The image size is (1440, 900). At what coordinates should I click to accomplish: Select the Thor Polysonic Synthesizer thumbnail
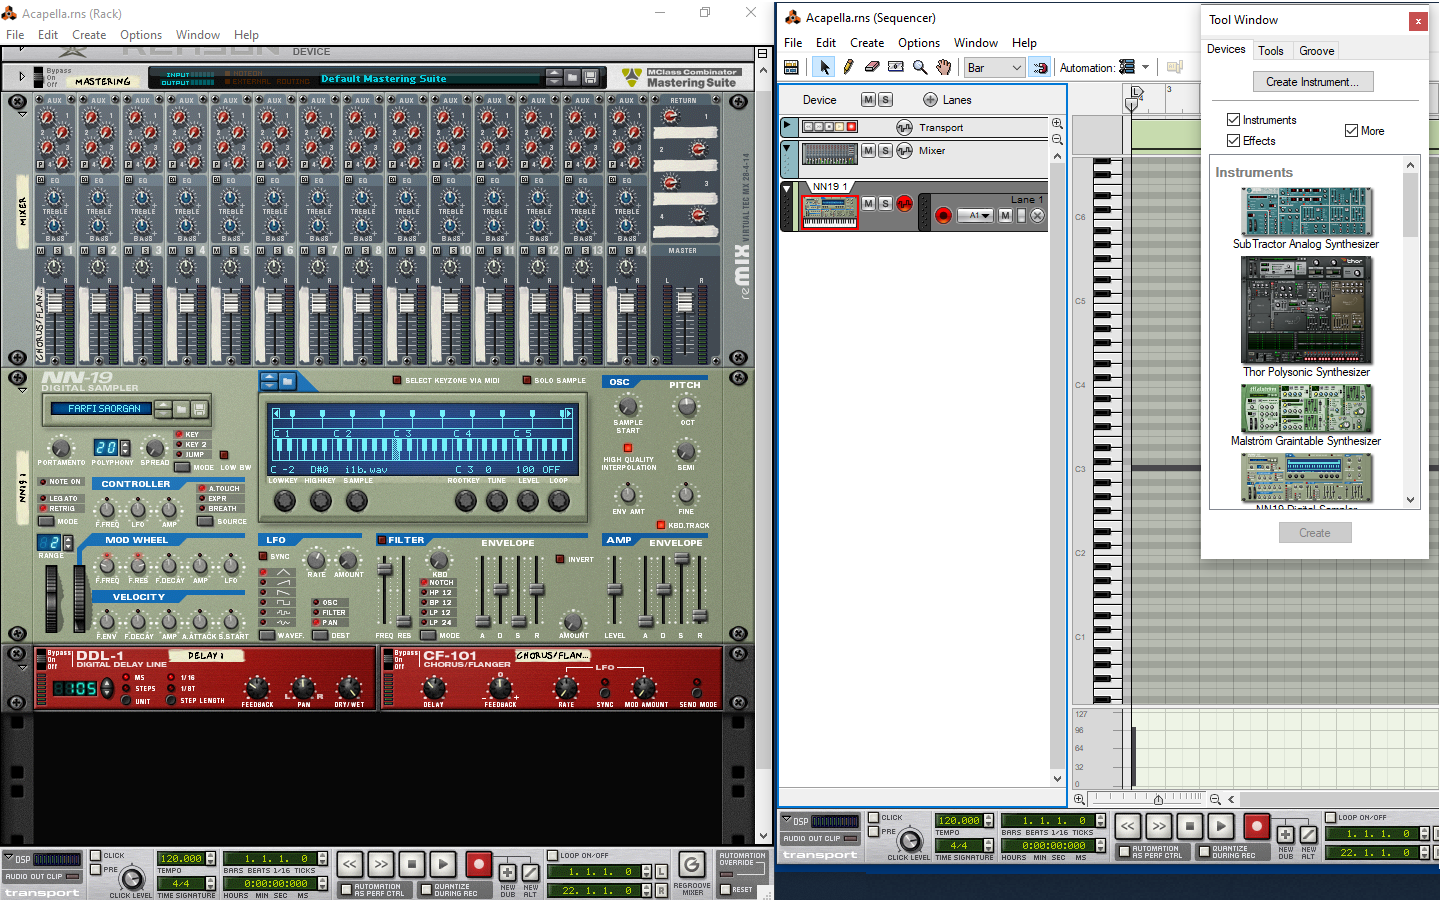pos(1306,310)
